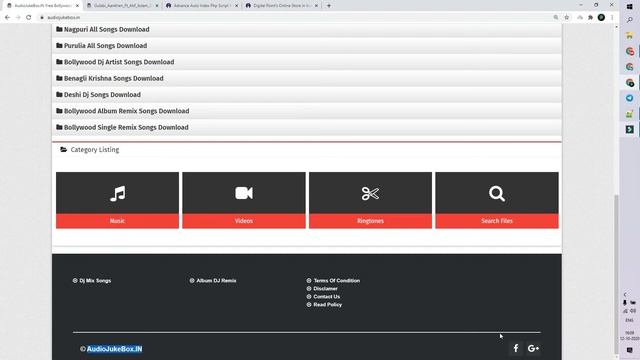
Task: Open Benagli Krishna Songs Download
Action: pyautogui.click(x=113, y=78)
